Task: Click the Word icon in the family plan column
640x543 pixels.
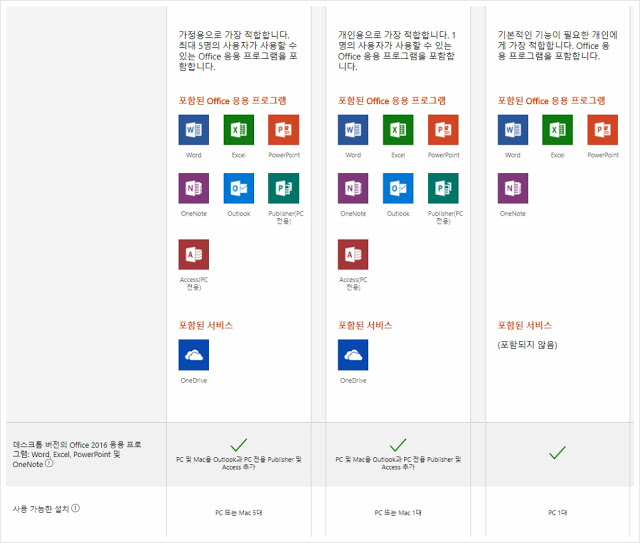Action: click(193, 130)
